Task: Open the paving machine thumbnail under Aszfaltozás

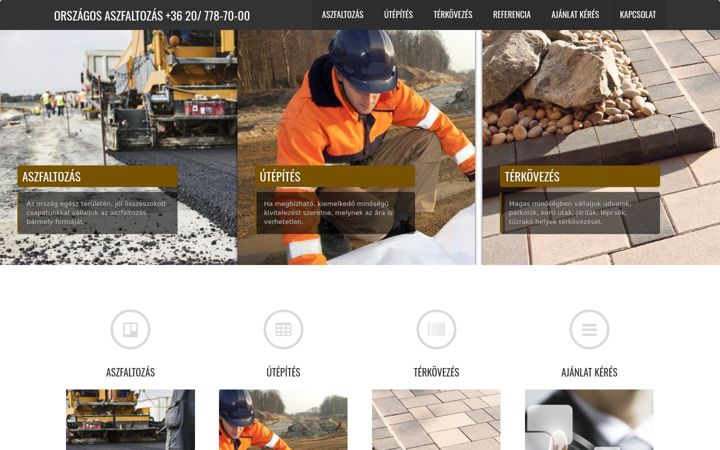Action: [130, 420]
